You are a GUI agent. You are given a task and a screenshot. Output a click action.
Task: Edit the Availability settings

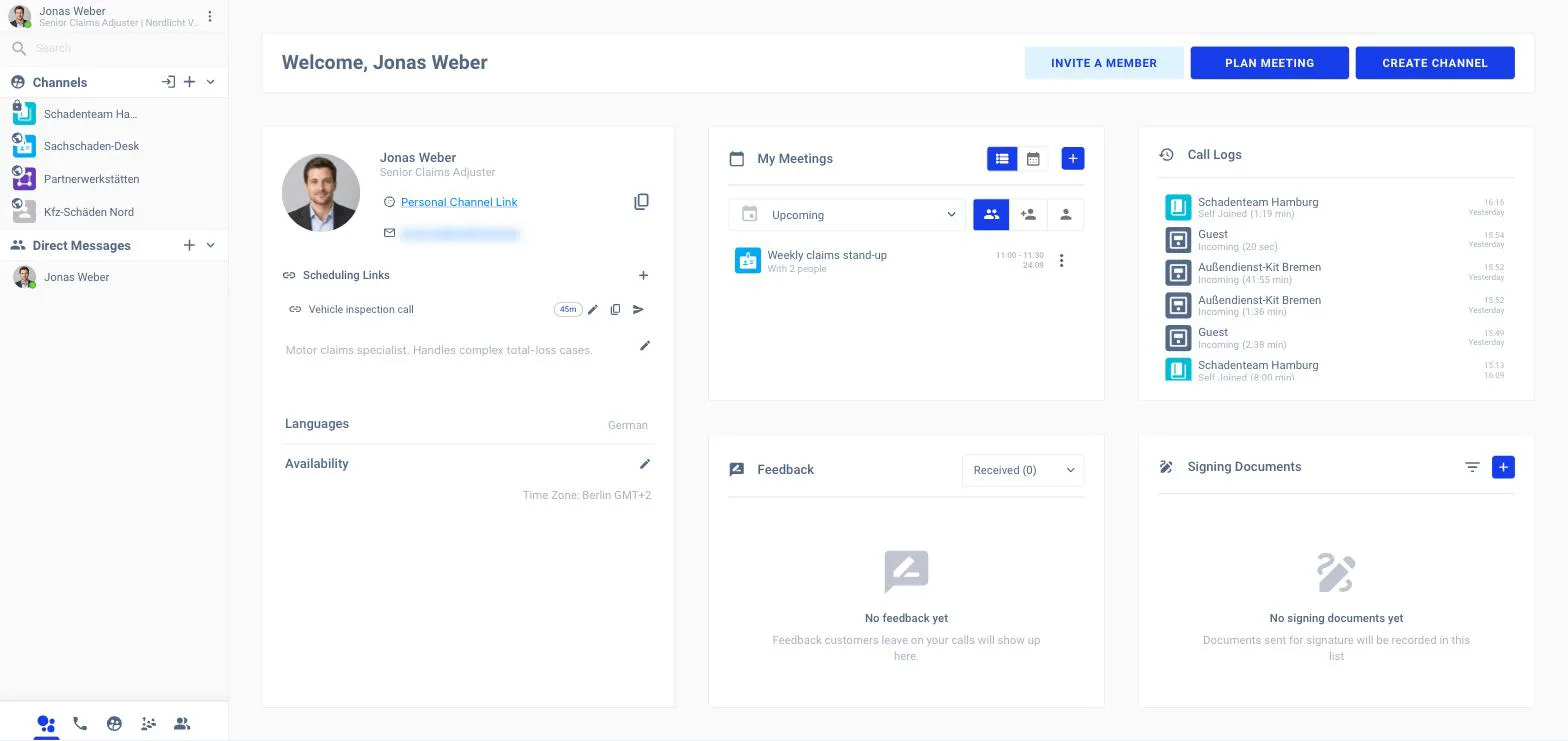(x=645, y=464)
